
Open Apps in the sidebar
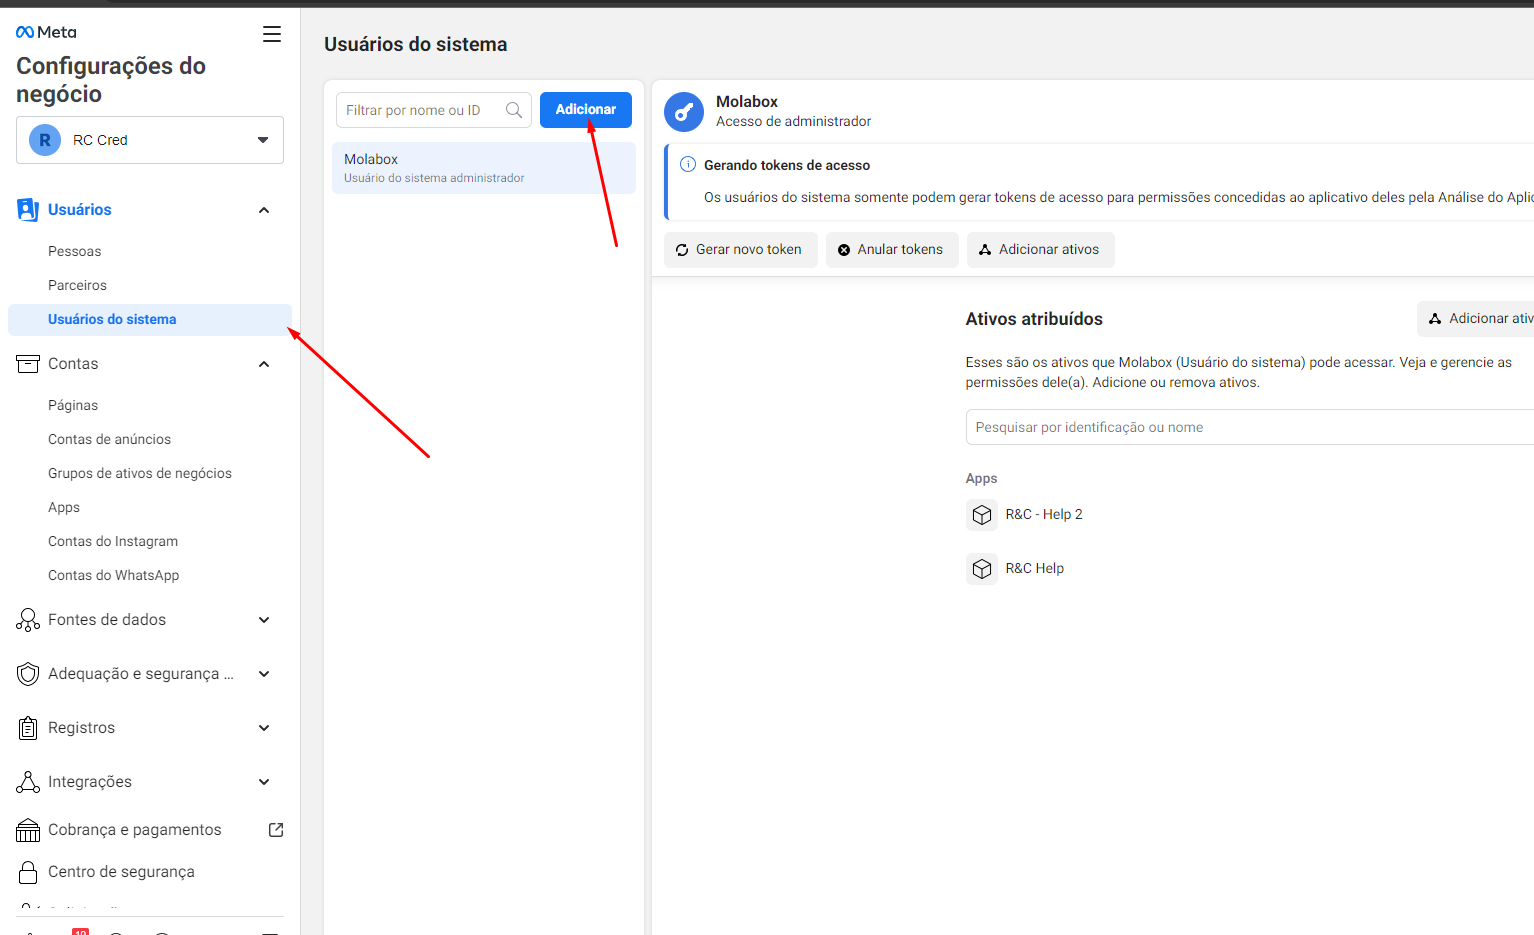click(64, 507)
